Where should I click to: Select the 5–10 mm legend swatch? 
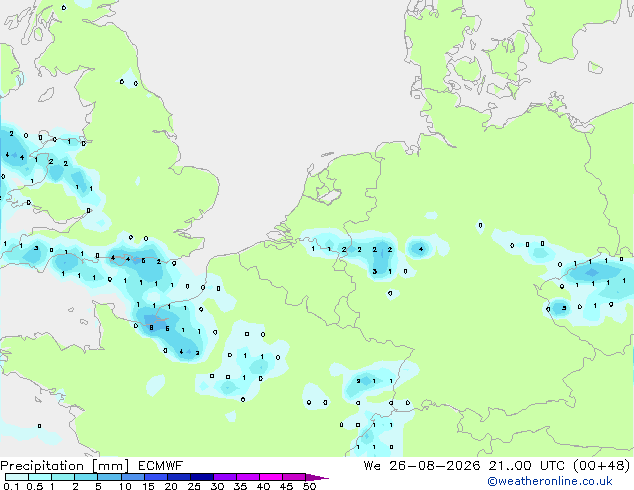tap(109, 477)
